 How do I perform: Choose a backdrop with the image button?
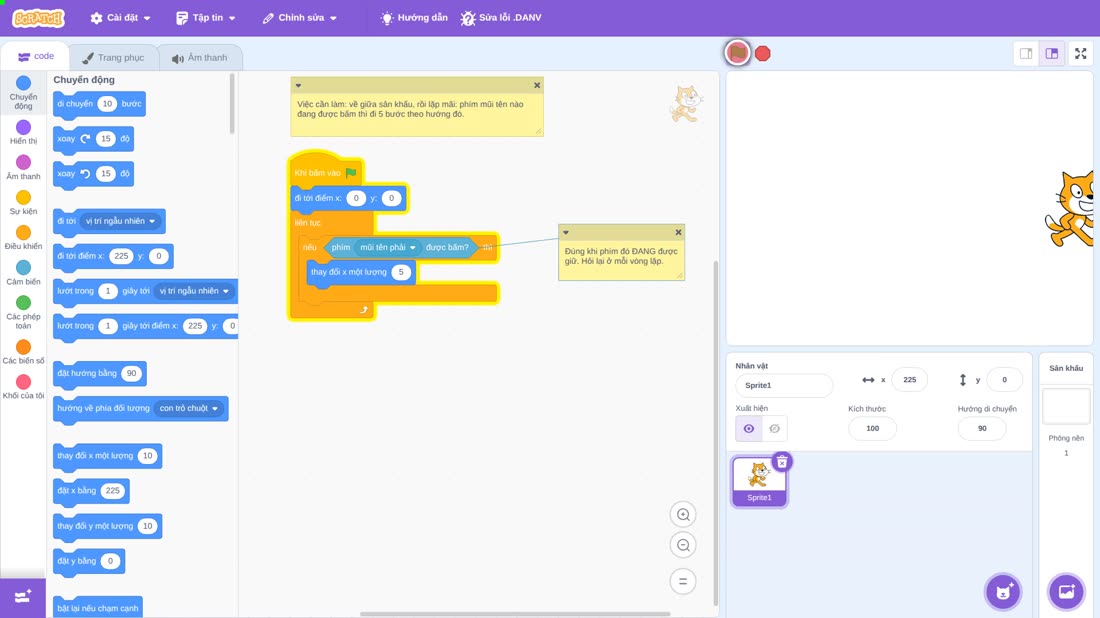(x=1066, y=591)
